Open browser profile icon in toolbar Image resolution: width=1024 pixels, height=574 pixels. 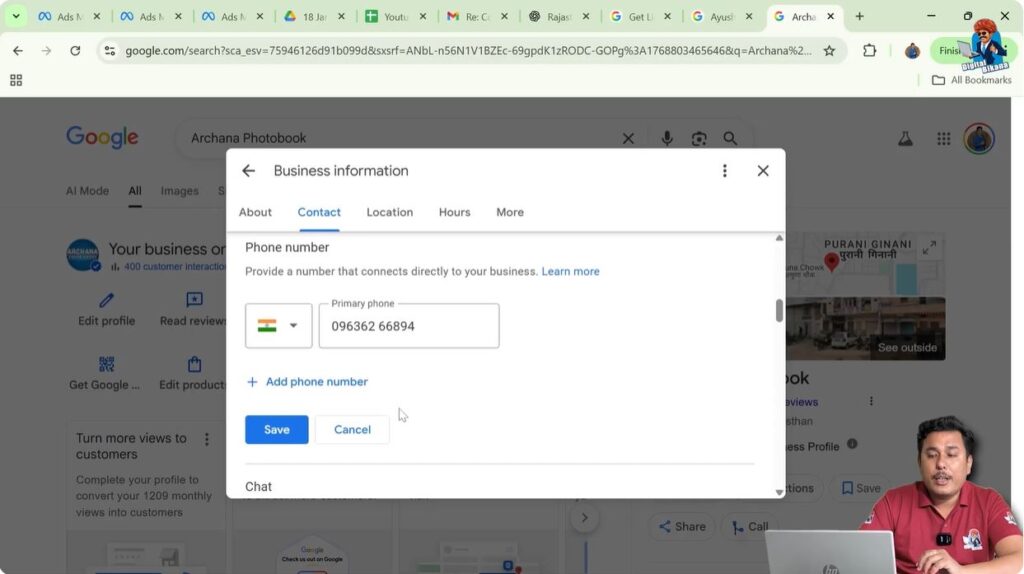pyautogui.click(x=912, y=50)
